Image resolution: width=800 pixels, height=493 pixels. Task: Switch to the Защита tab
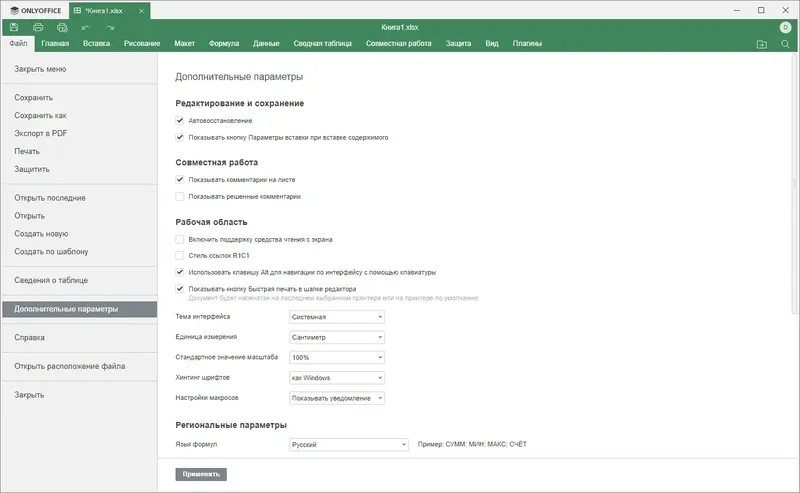coord(458,43)
